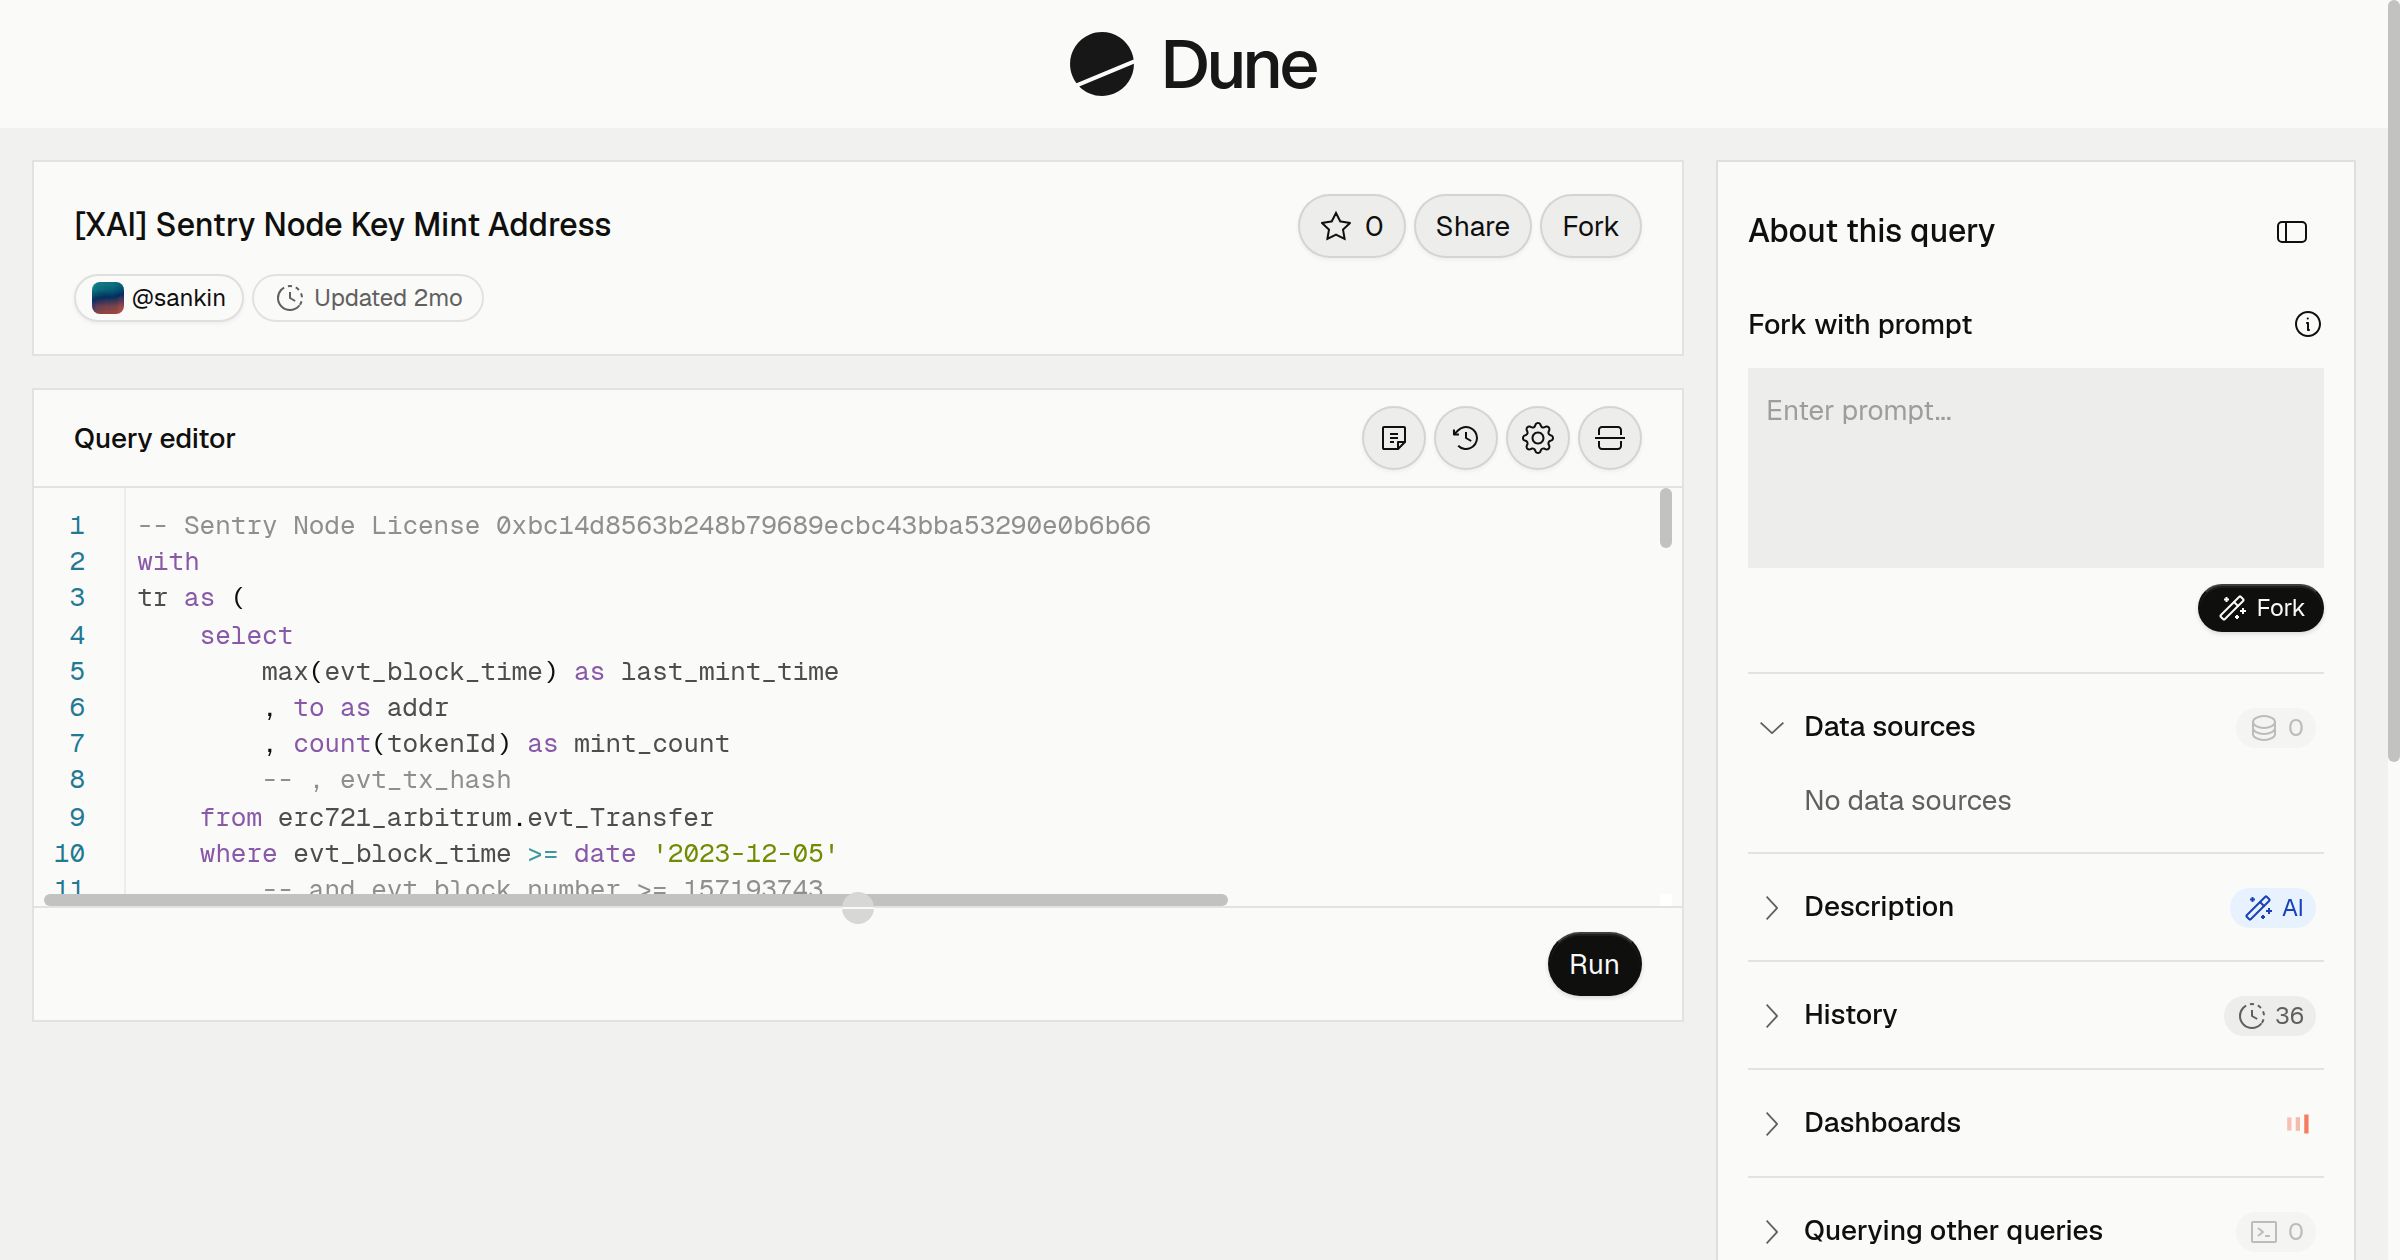Click the data sources count badge
This screenshot has width=2400, height=1260.
[x=2276, y=728]
